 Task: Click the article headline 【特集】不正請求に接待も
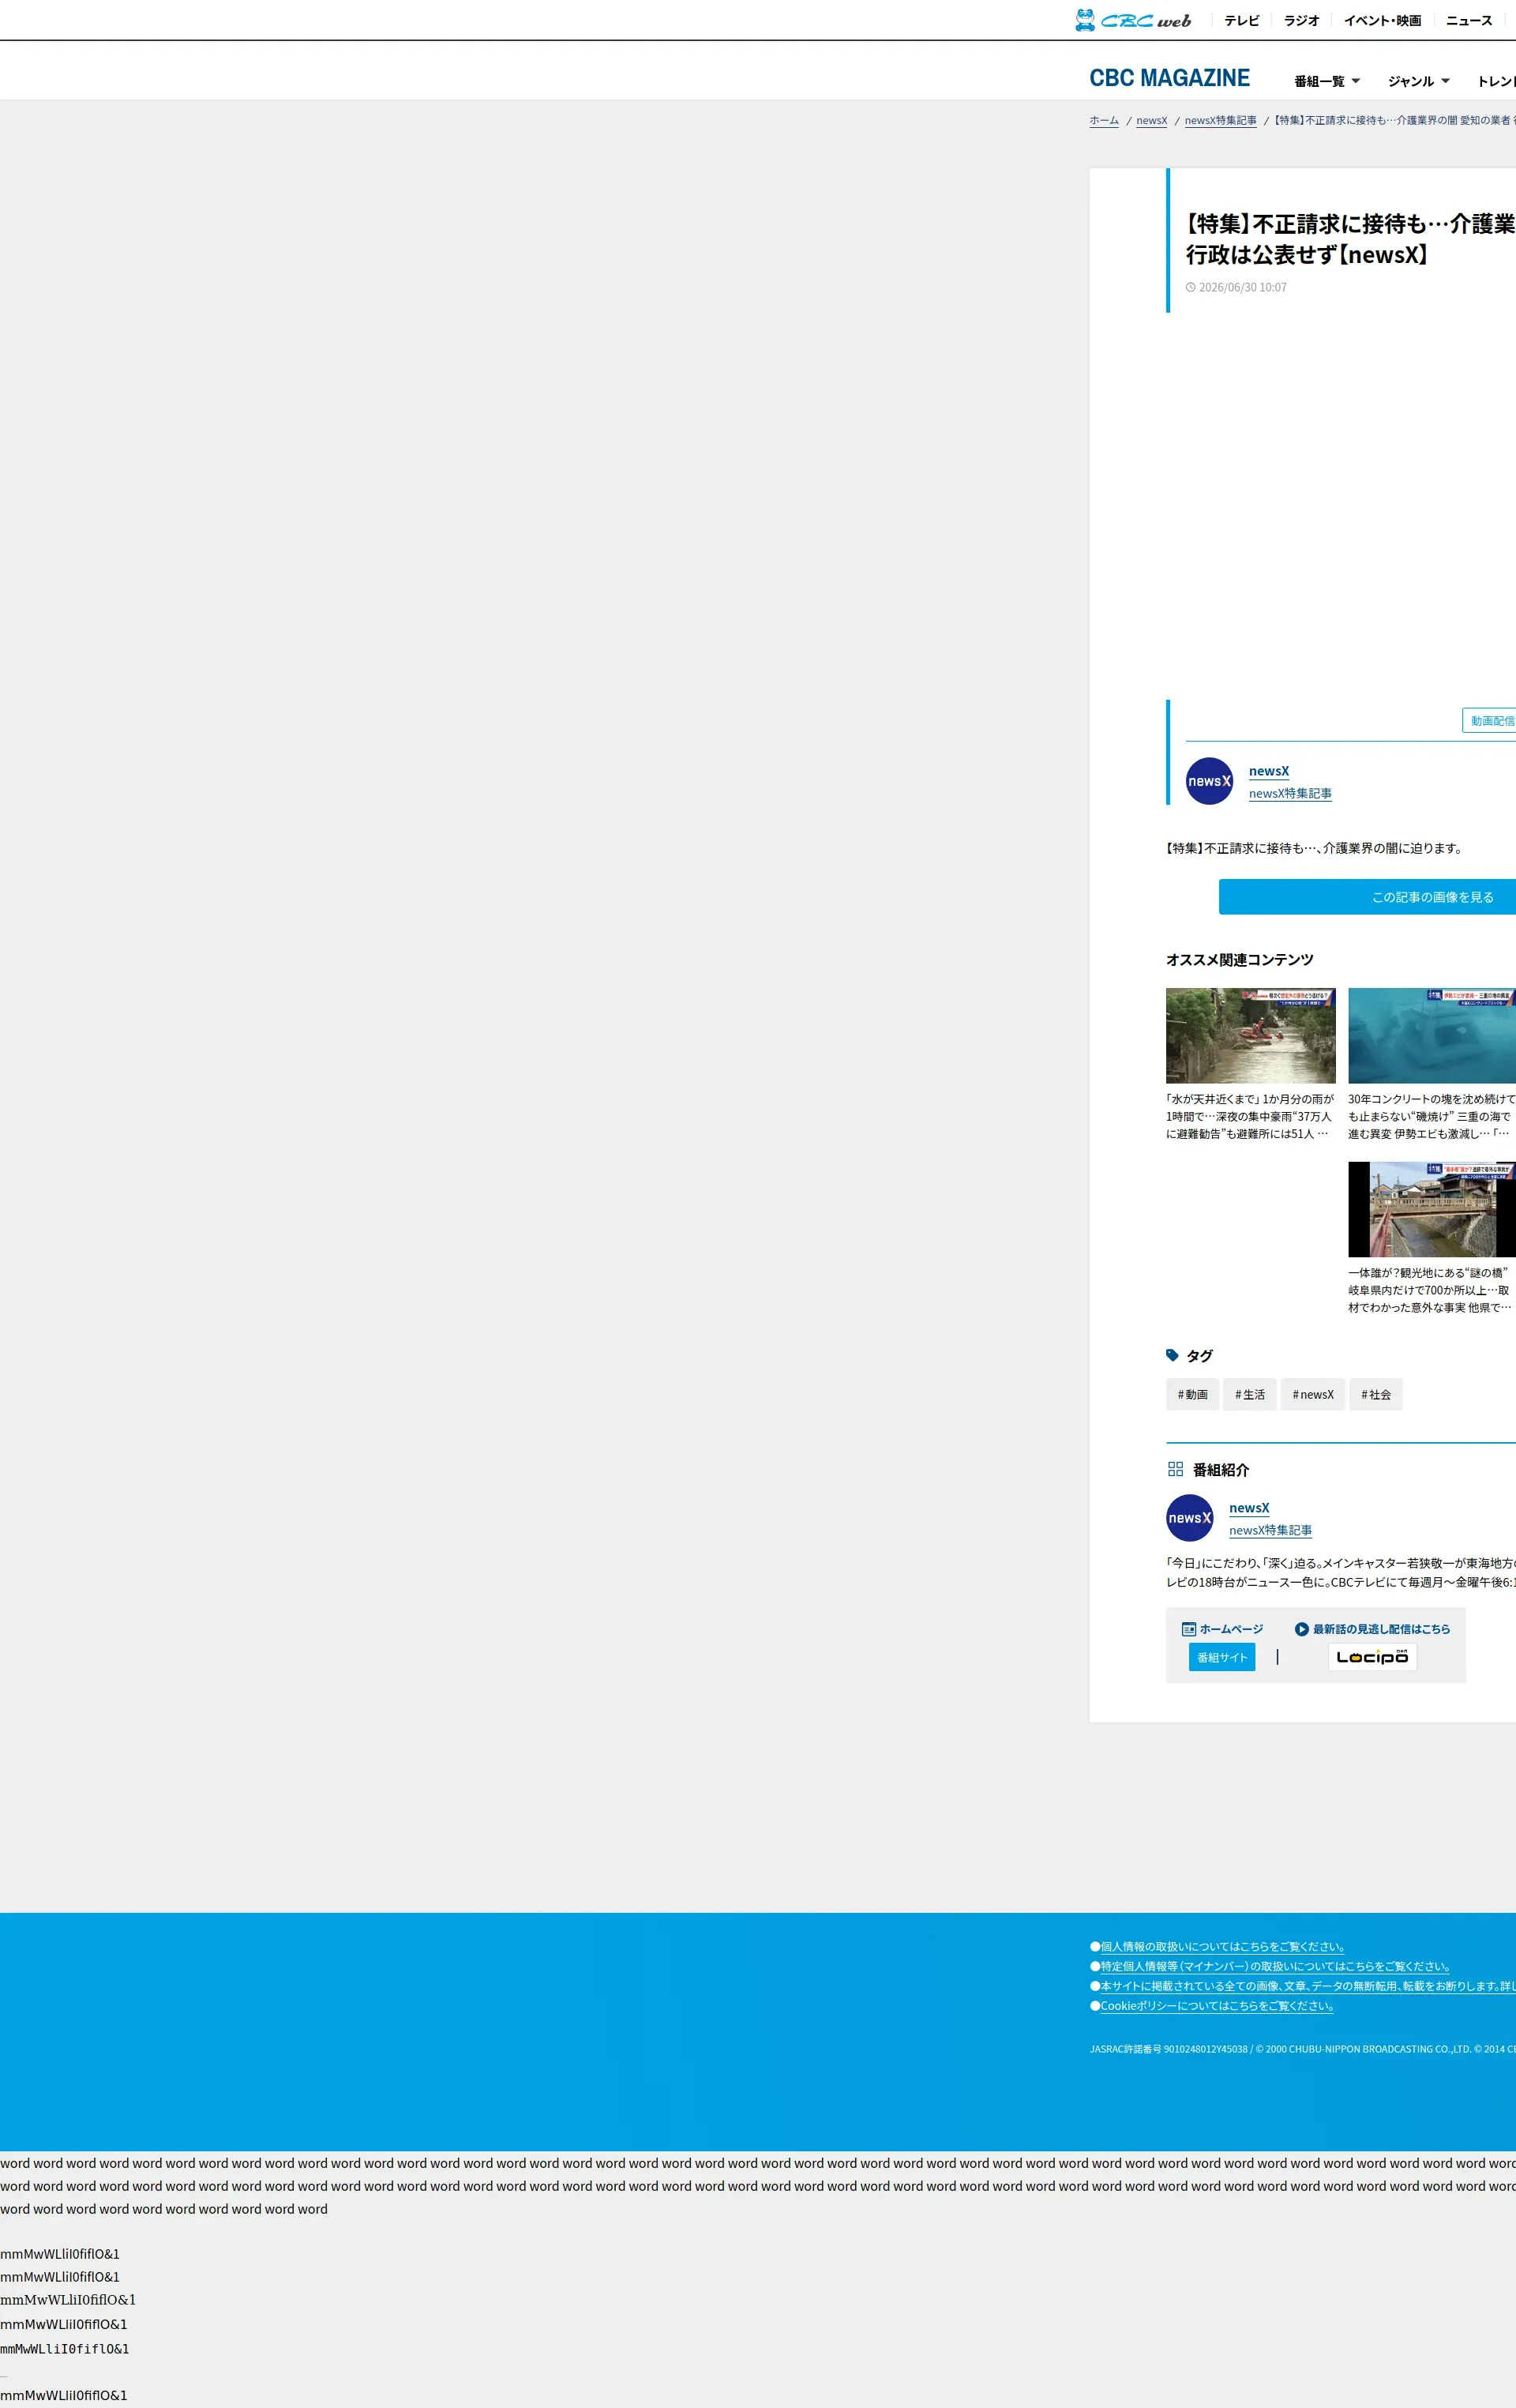click(x=1351, y=239)
